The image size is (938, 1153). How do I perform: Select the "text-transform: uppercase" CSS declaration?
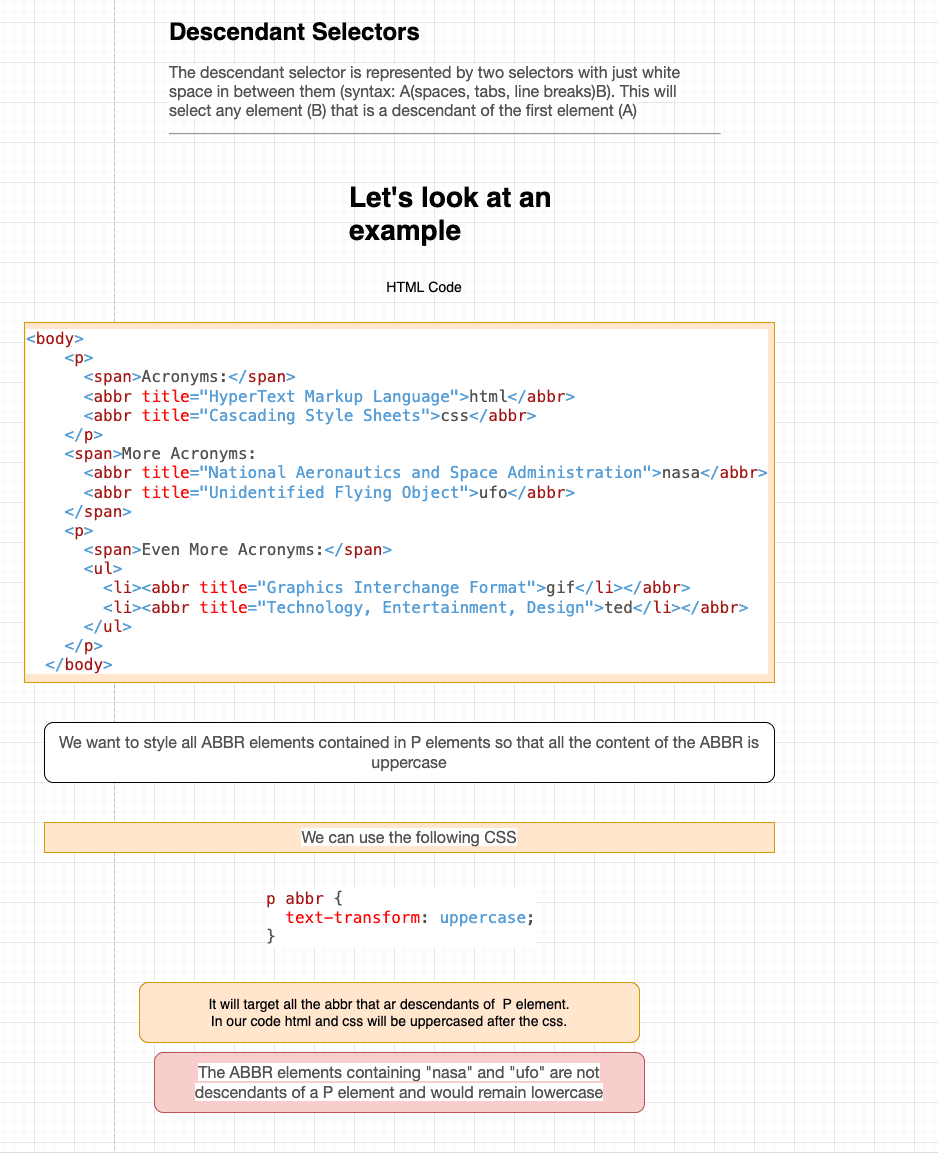410,918
